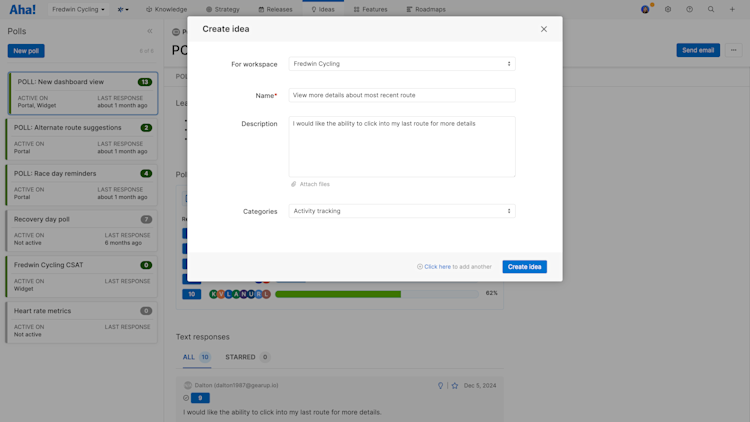The width and height of the screenshot is (750, 422).
Task: Select Fredwin Cycling CSAT poll
Action: pyautogui.click(x=82, y=277)
